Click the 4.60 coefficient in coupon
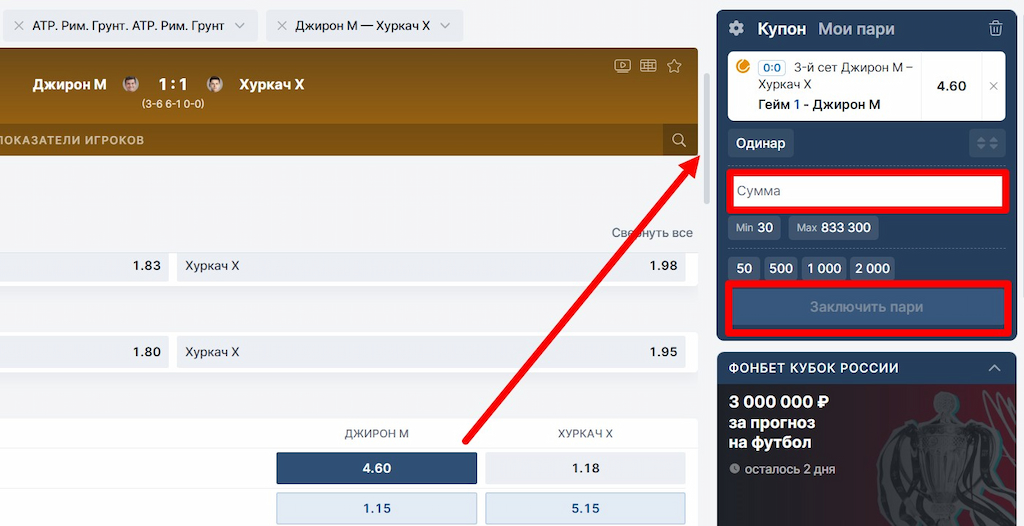The height and width of the screenshot is (526, 1024). point(952,86)
